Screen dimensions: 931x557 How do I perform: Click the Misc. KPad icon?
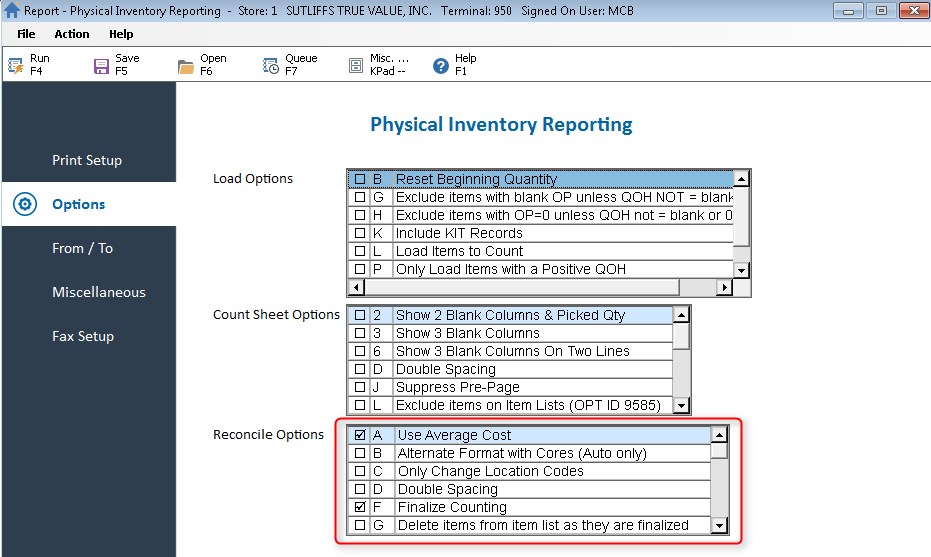tap(356, 66)
